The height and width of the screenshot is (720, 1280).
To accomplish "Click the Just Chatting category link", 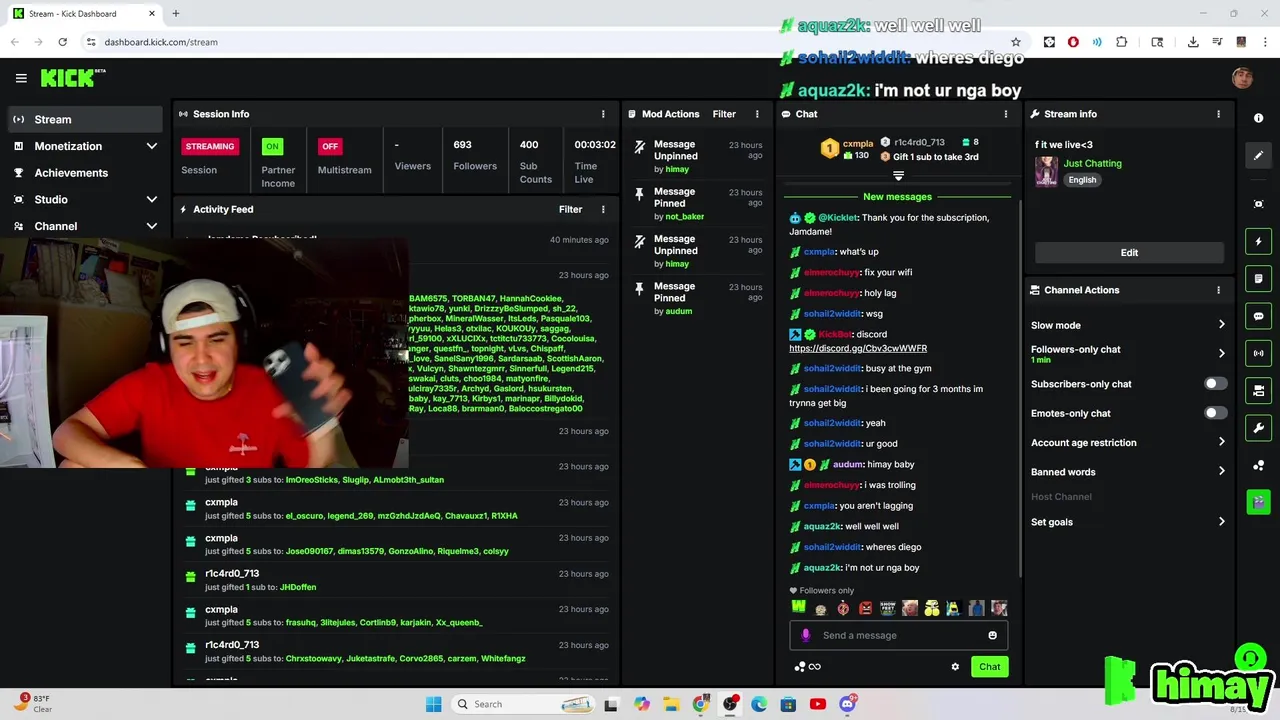I will tap(1092, 163).
